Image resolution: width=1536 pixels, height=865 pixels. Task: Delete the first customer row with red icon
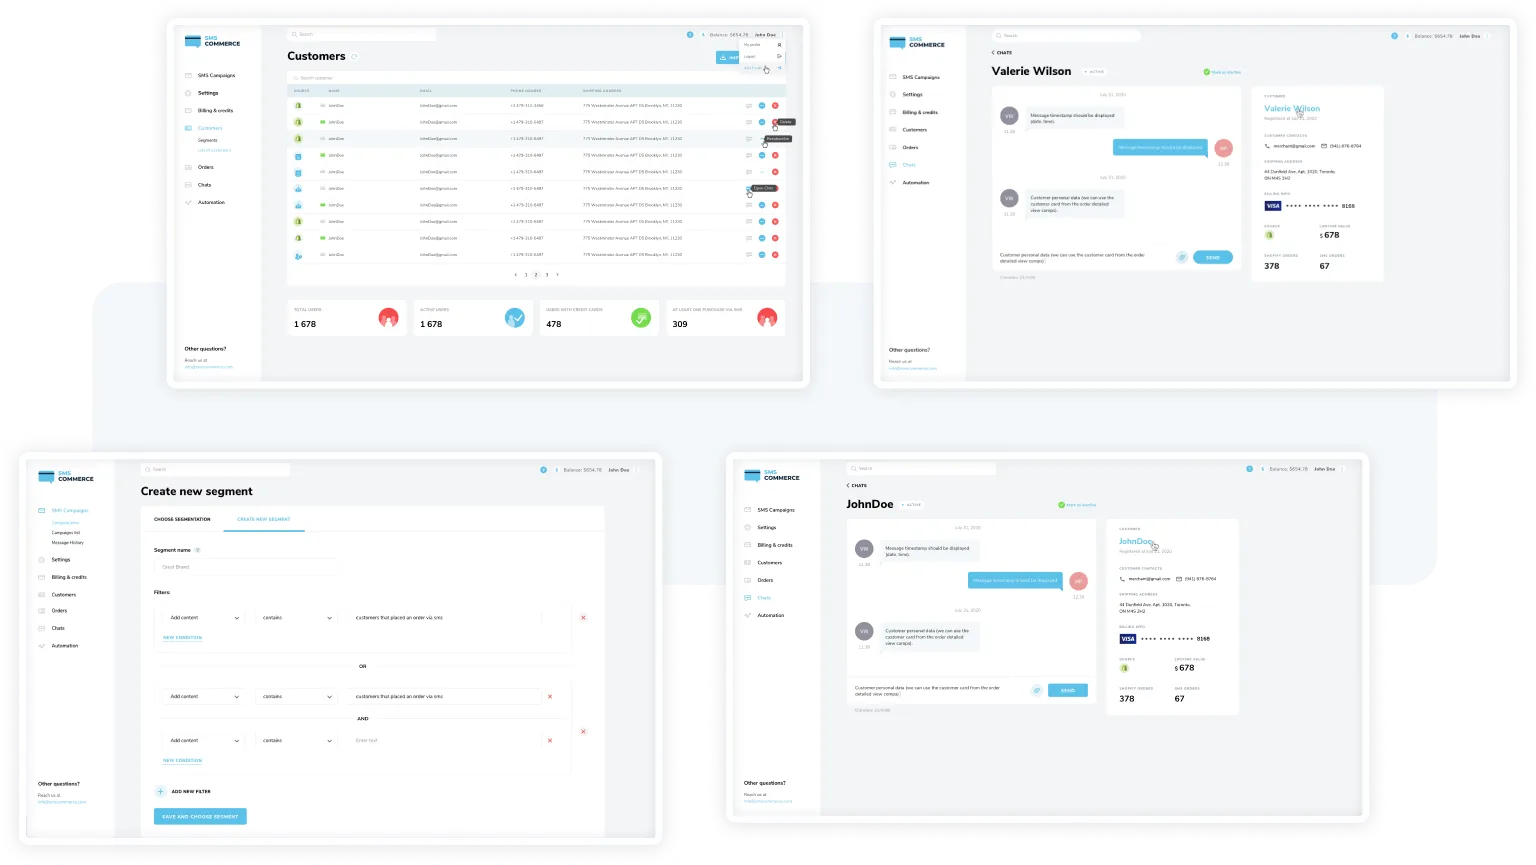point(775,105)
